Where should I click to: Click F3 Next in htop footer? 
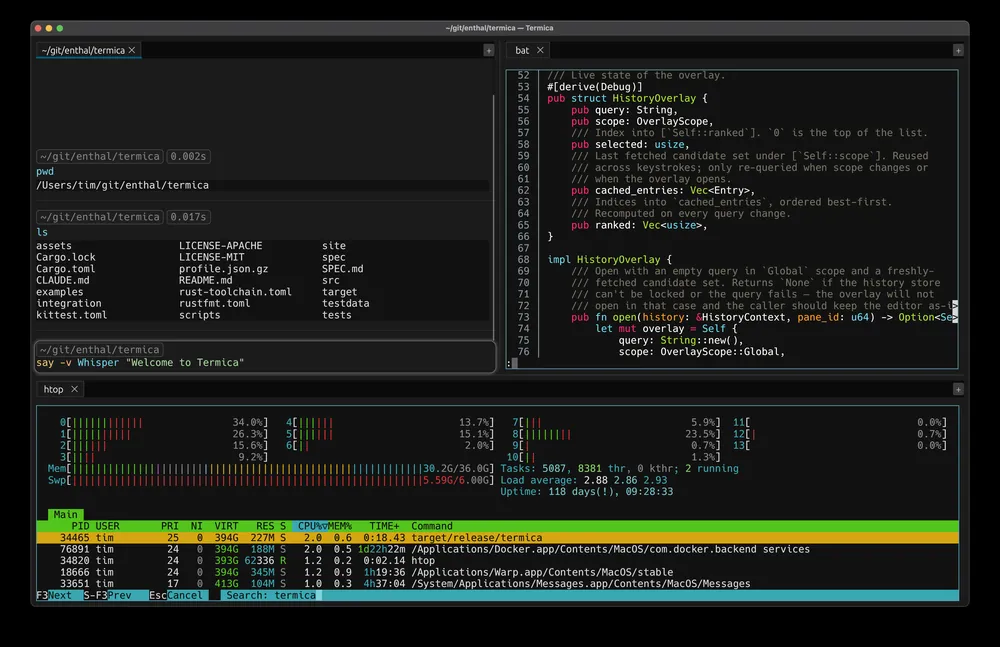(54, 595)
